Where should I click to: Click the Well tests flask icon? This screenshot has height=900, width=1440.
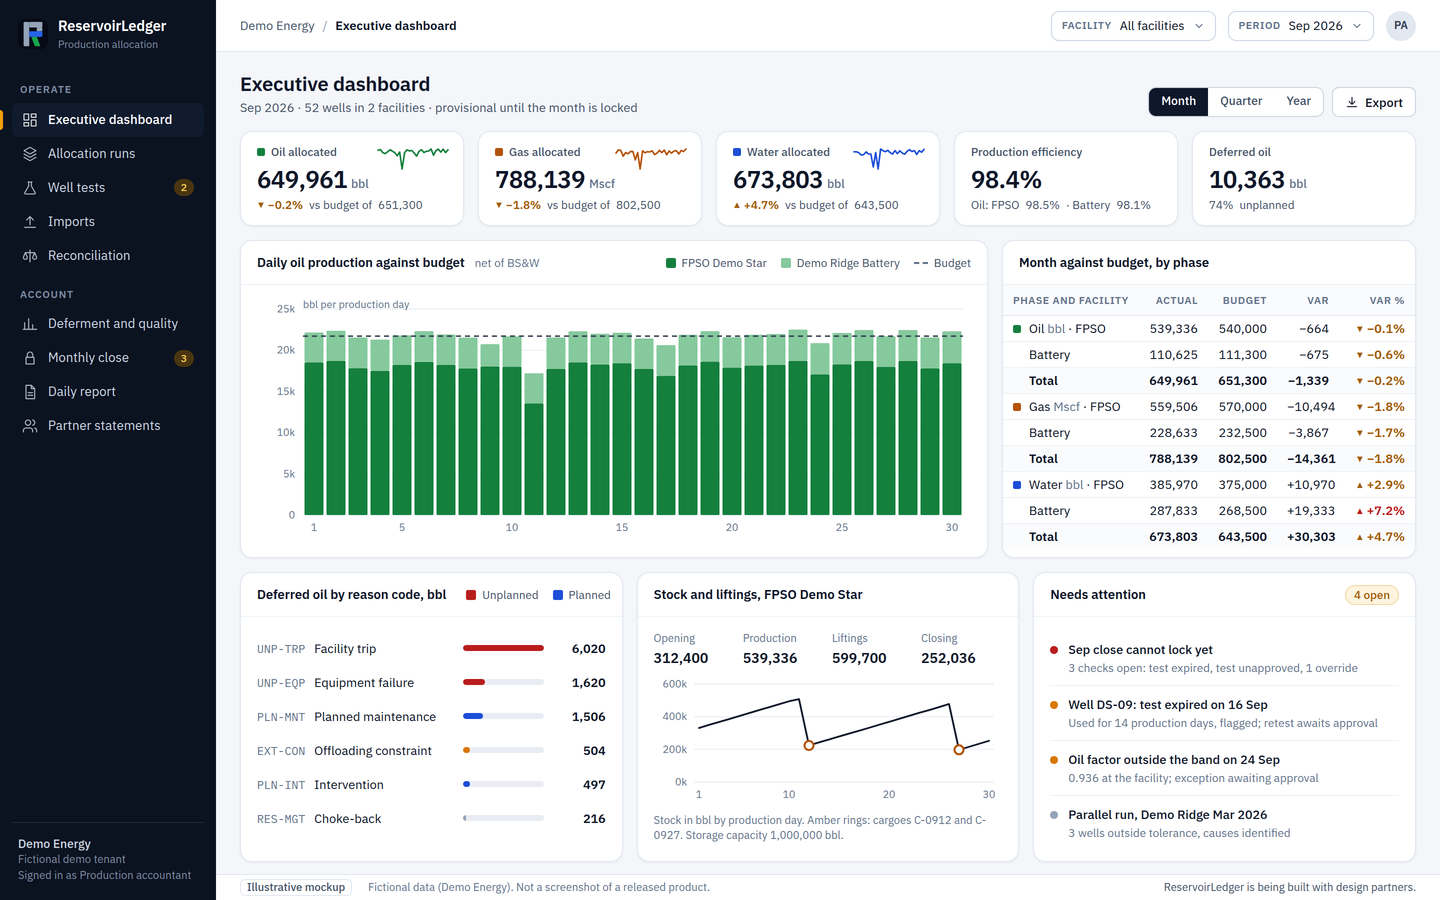click(x=30, y=188)
